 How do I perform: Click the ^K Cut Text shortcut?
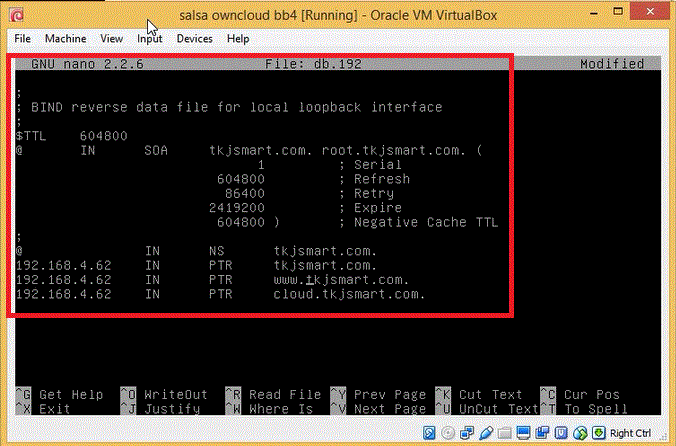479,394
